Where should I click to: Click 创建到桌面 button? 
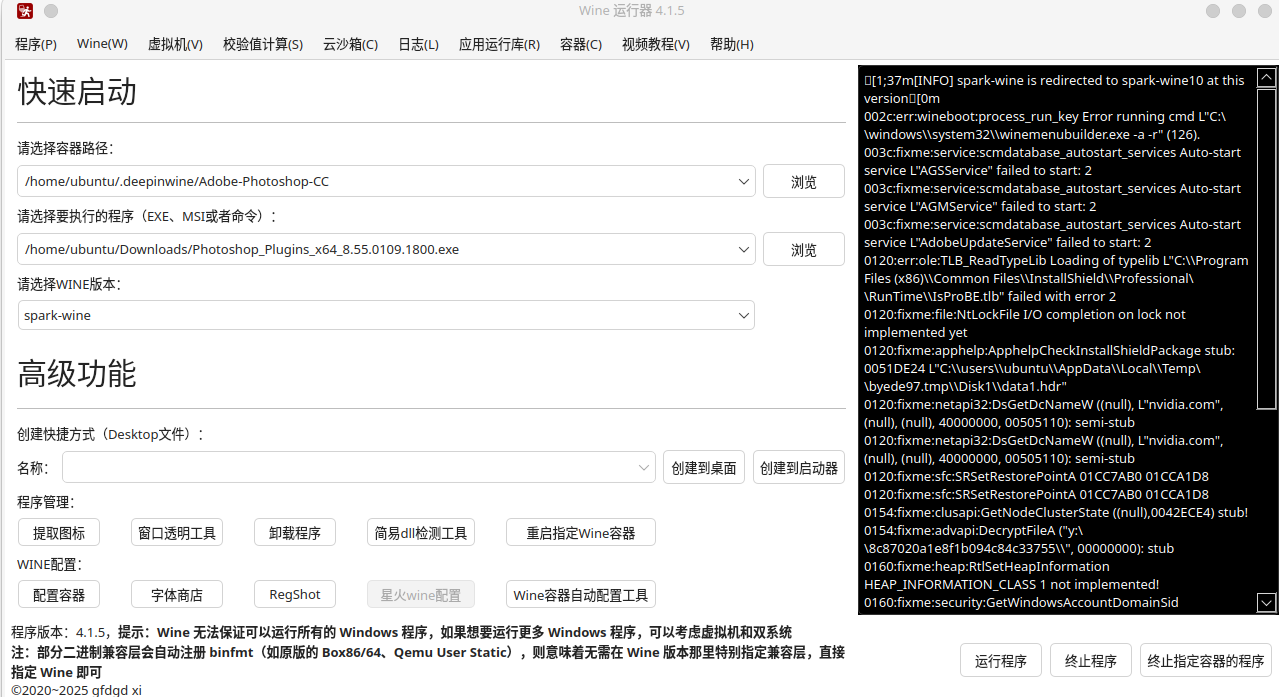tap(704, 468)
